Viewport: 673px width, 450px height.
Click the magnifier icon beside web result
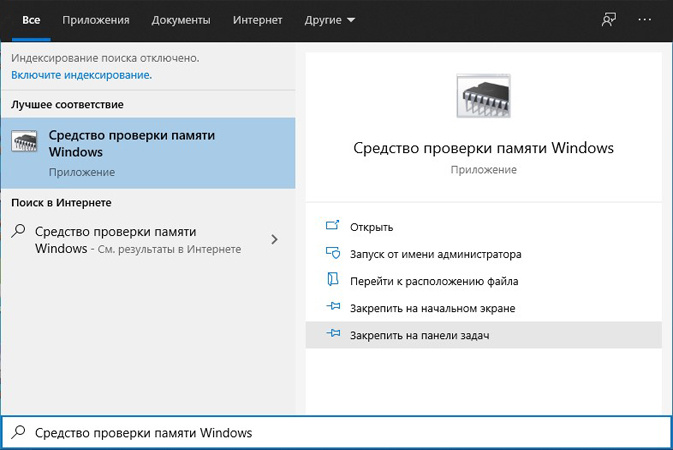(x=18, y=231)
